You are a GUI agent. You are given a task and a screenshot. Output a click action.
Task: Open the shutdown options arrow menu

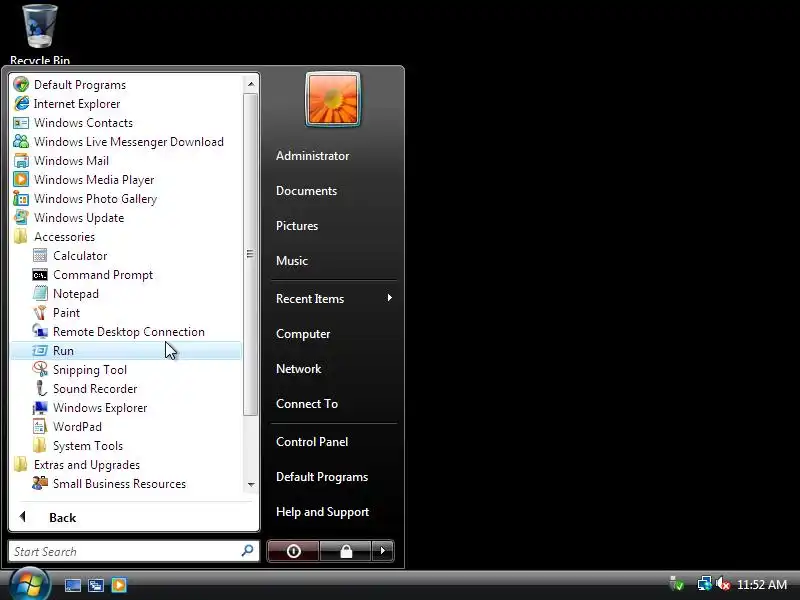pyautogui.click(x=383, y=551)
